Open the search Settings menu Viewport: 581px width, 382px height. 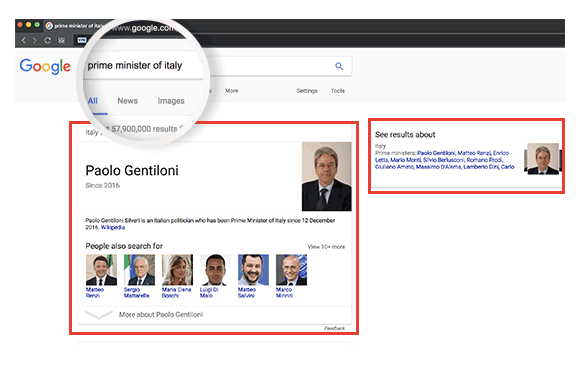click(307, 91)
